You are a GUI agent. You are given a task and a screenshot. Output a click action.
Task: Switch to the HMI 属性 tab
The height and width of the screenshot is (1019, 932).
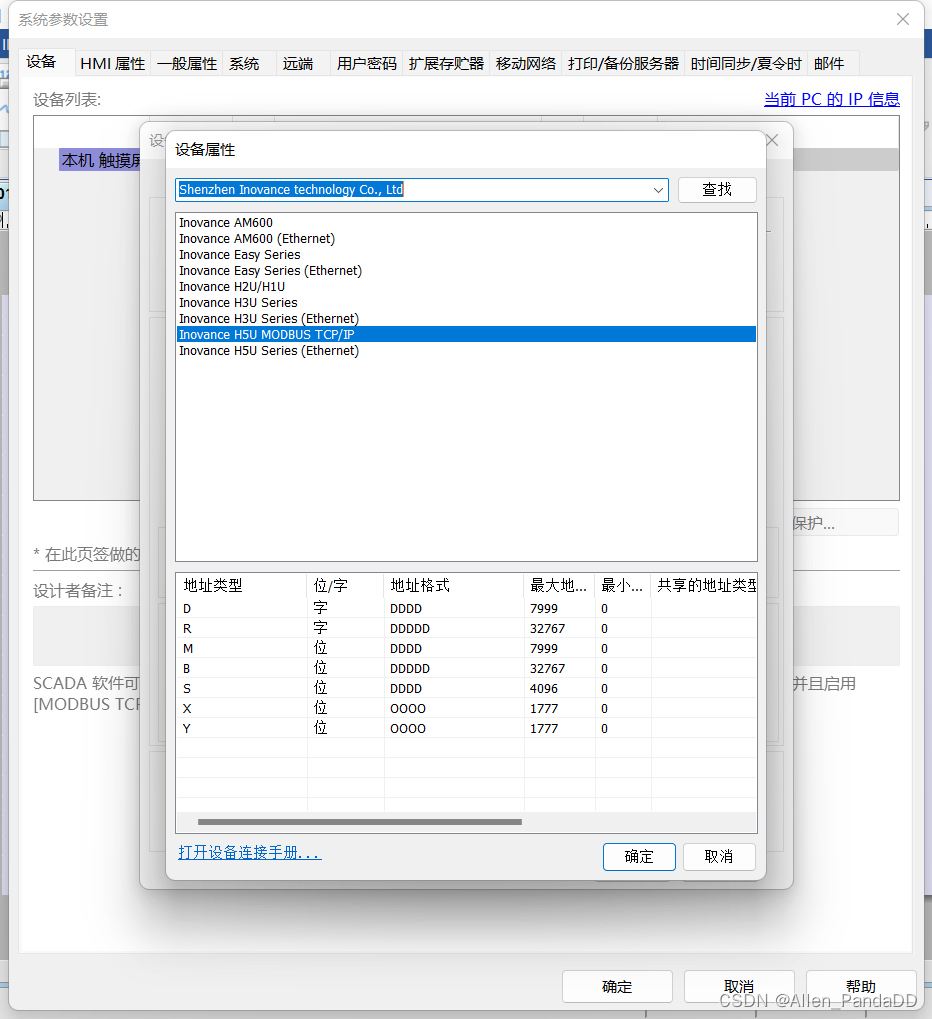[112, 64]
